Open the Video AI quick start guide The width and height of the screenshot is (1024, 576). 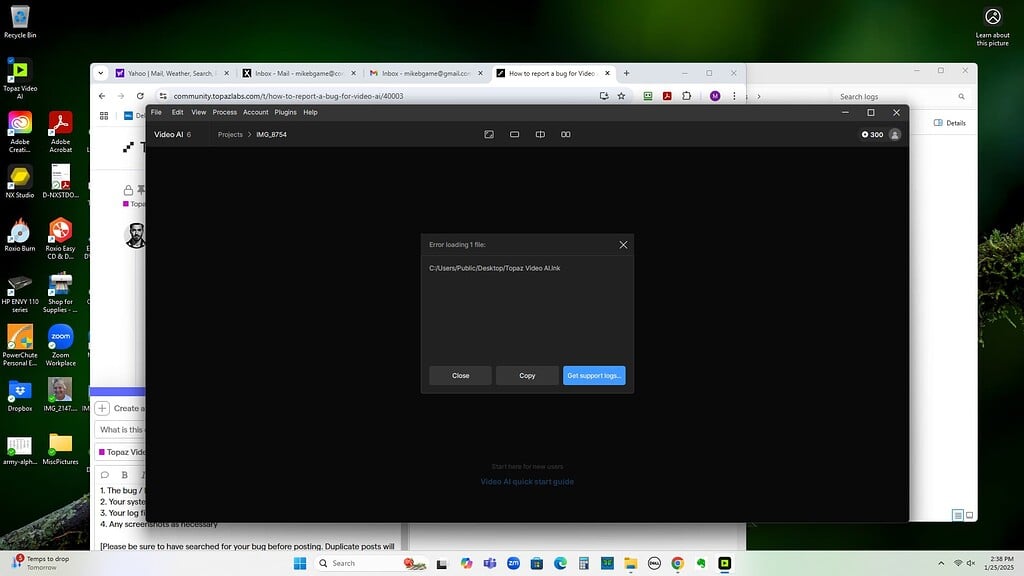point(527,481)
